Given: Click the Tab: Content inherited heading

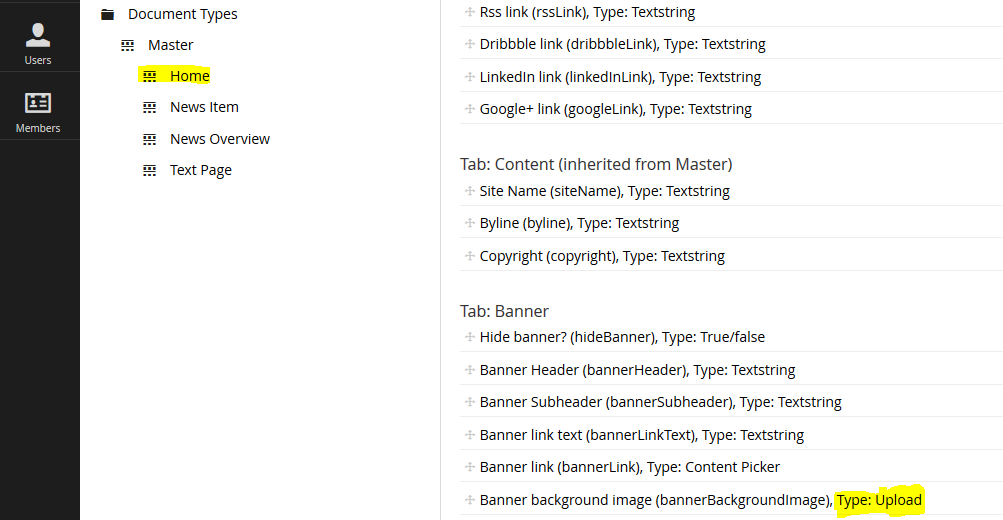Looking at the screenshot, I should pos(596,164).
